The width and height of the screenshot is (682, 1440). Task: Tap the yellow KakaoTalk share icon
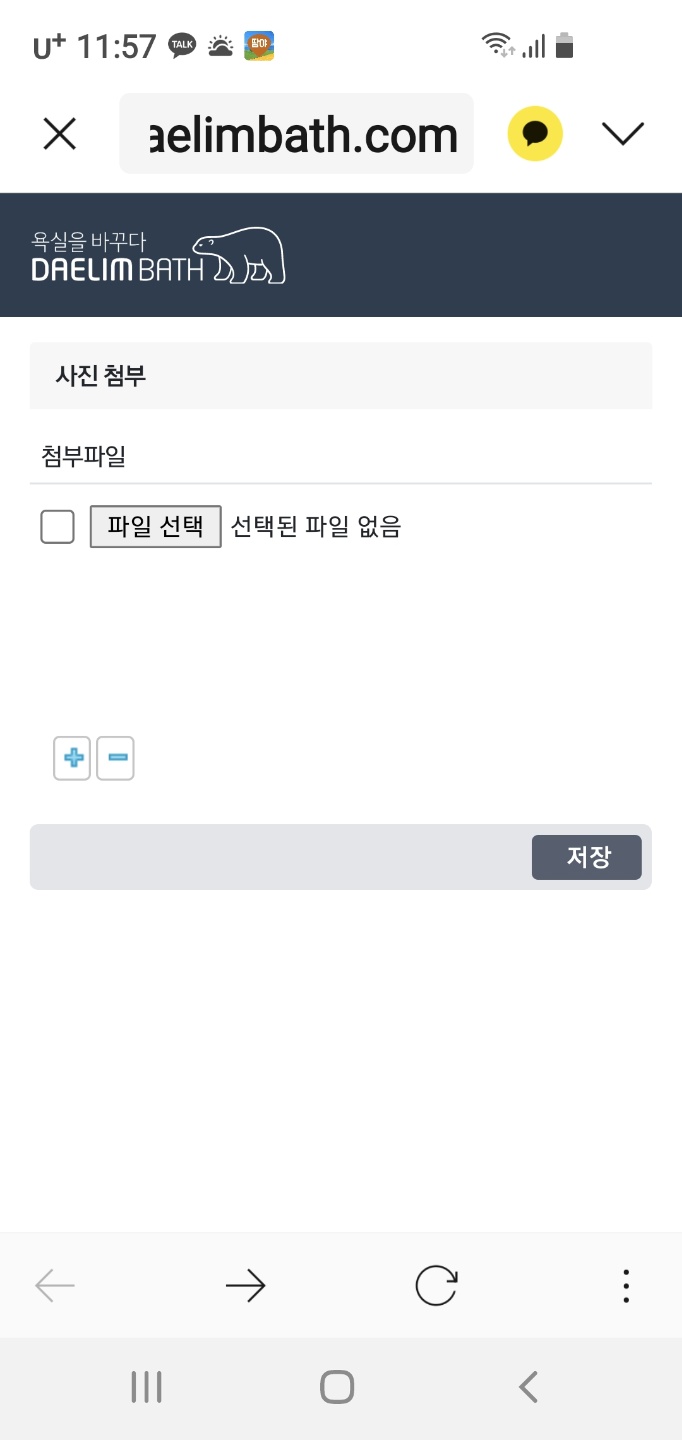point(535,134)
